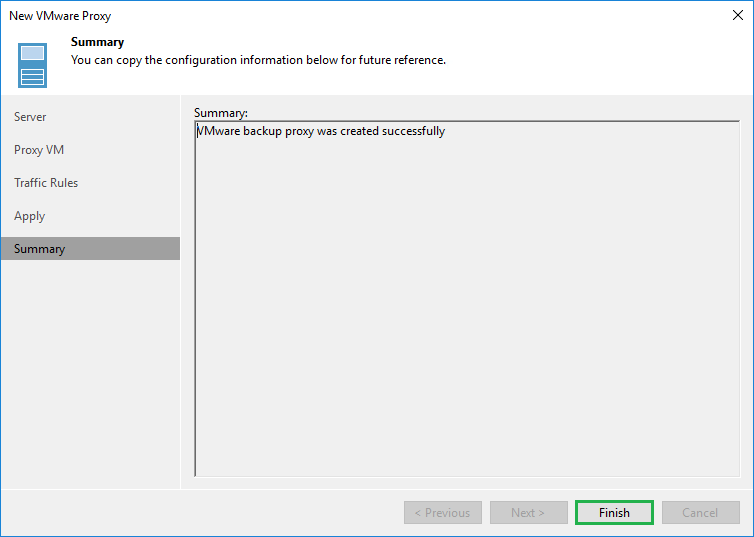Click the empty footer area left of Previous
The height and width of the screenshot is (537, 754).
coord(200,513)
